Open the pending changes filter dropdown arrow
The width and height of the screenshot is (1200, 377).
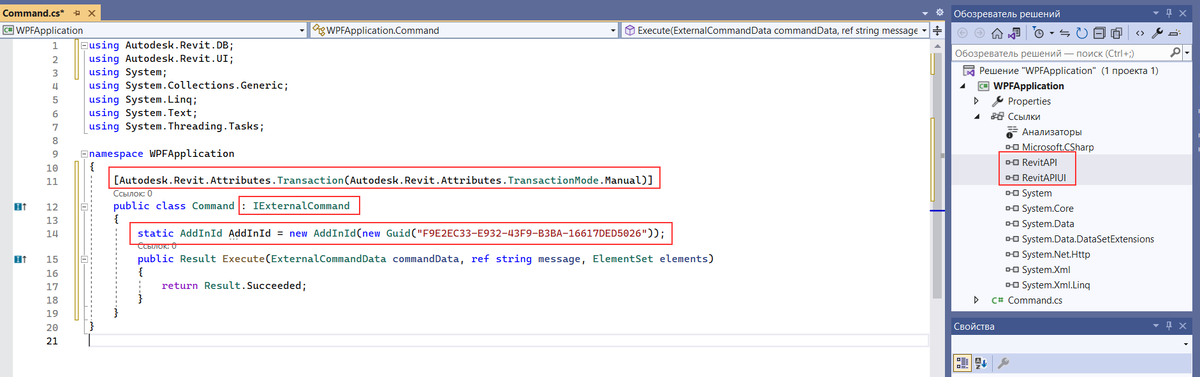(x=1051, y=33)
